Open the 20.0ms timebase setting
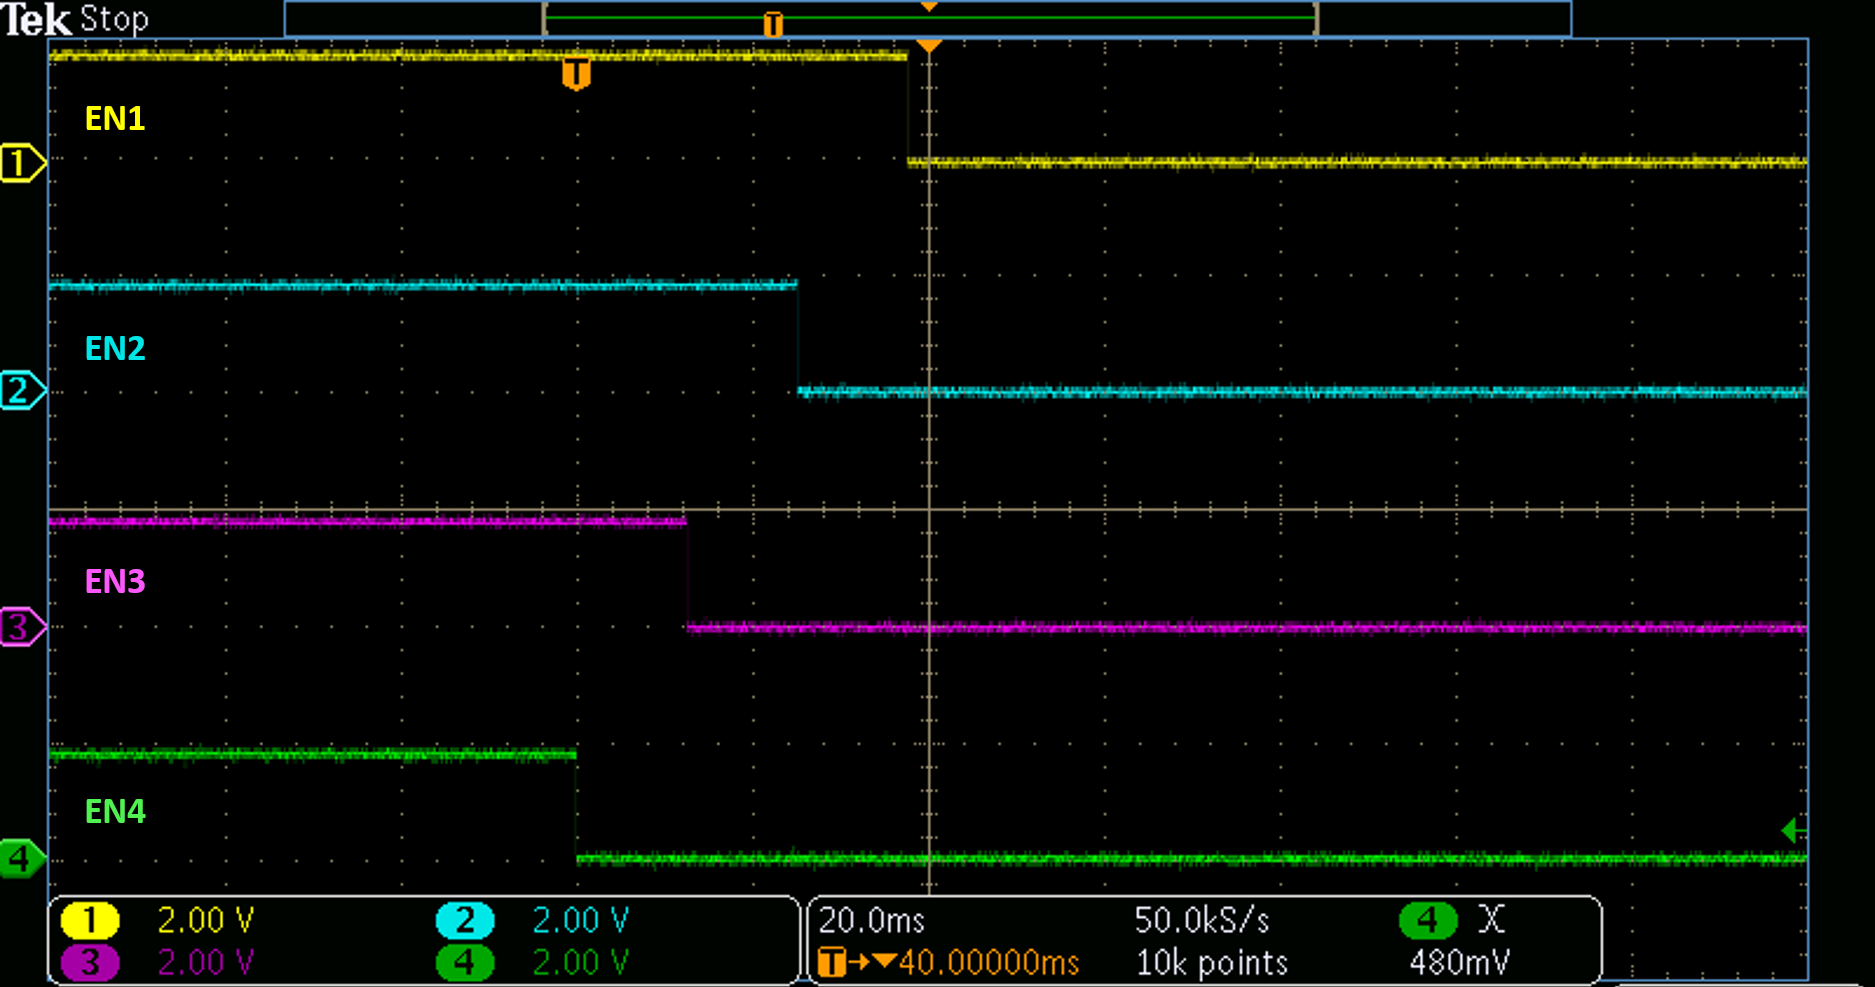The height and width of the screenshot is (987, 1875). pyautogui.click(x=871, y=920)
